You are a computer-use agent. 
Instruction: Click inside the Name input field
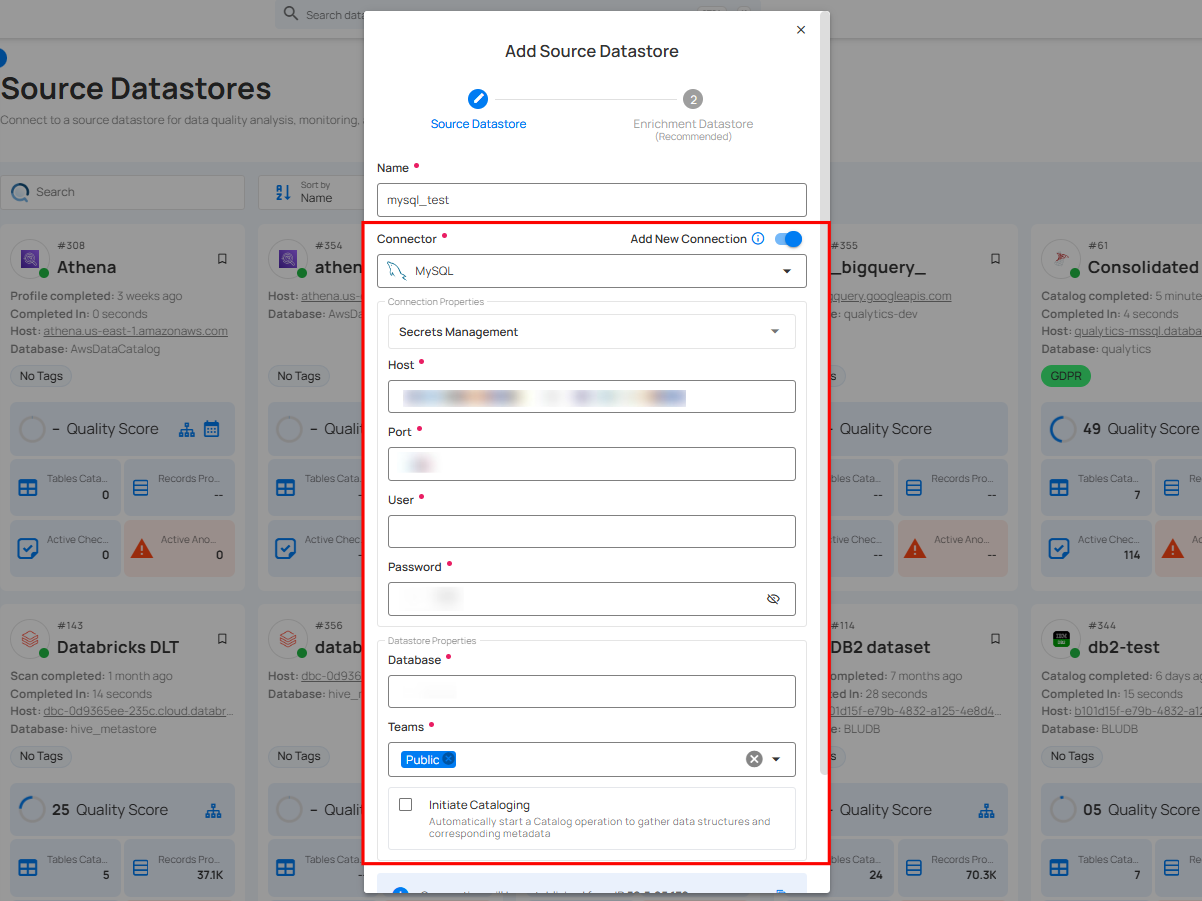(x=591, y=200)
